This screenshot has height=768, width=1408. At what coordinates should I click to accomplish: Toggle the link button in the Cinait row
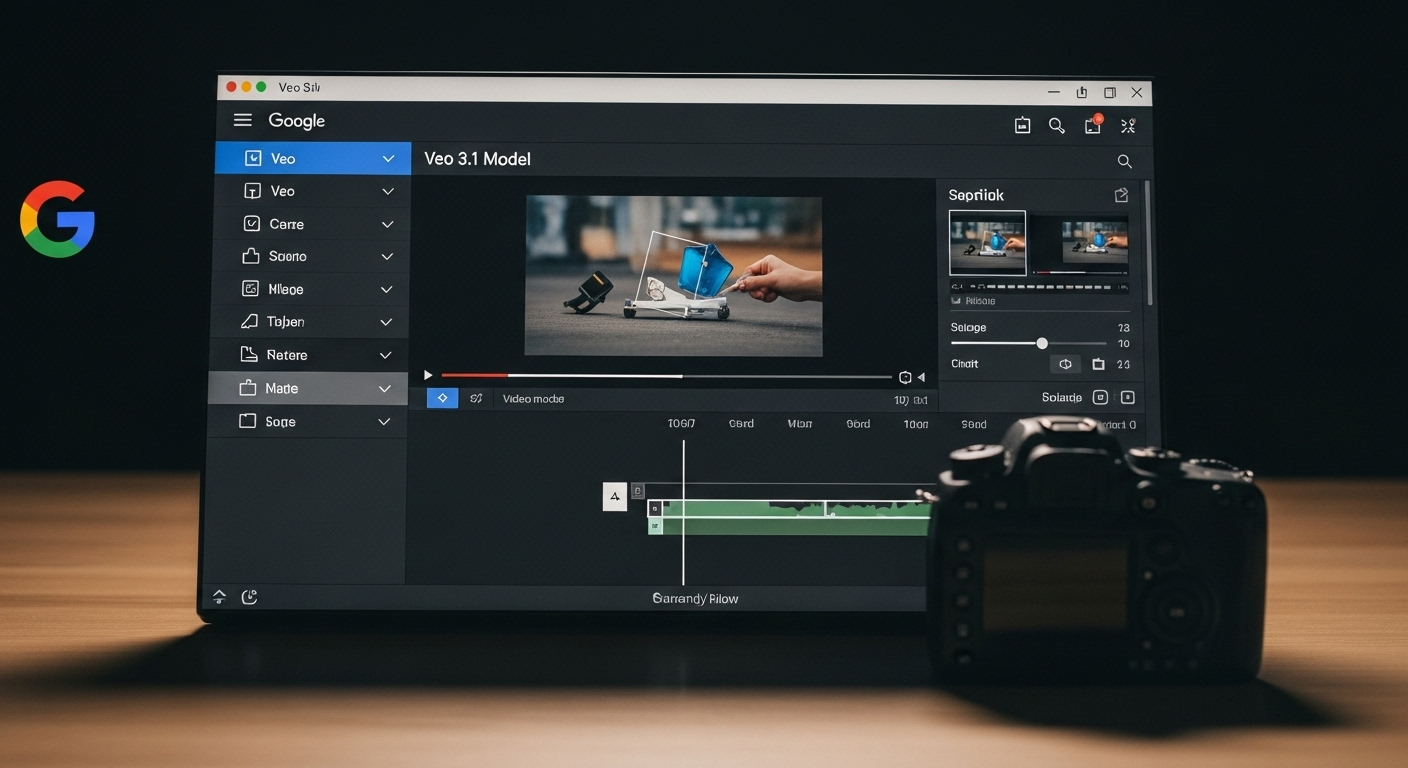[1065, 364]
